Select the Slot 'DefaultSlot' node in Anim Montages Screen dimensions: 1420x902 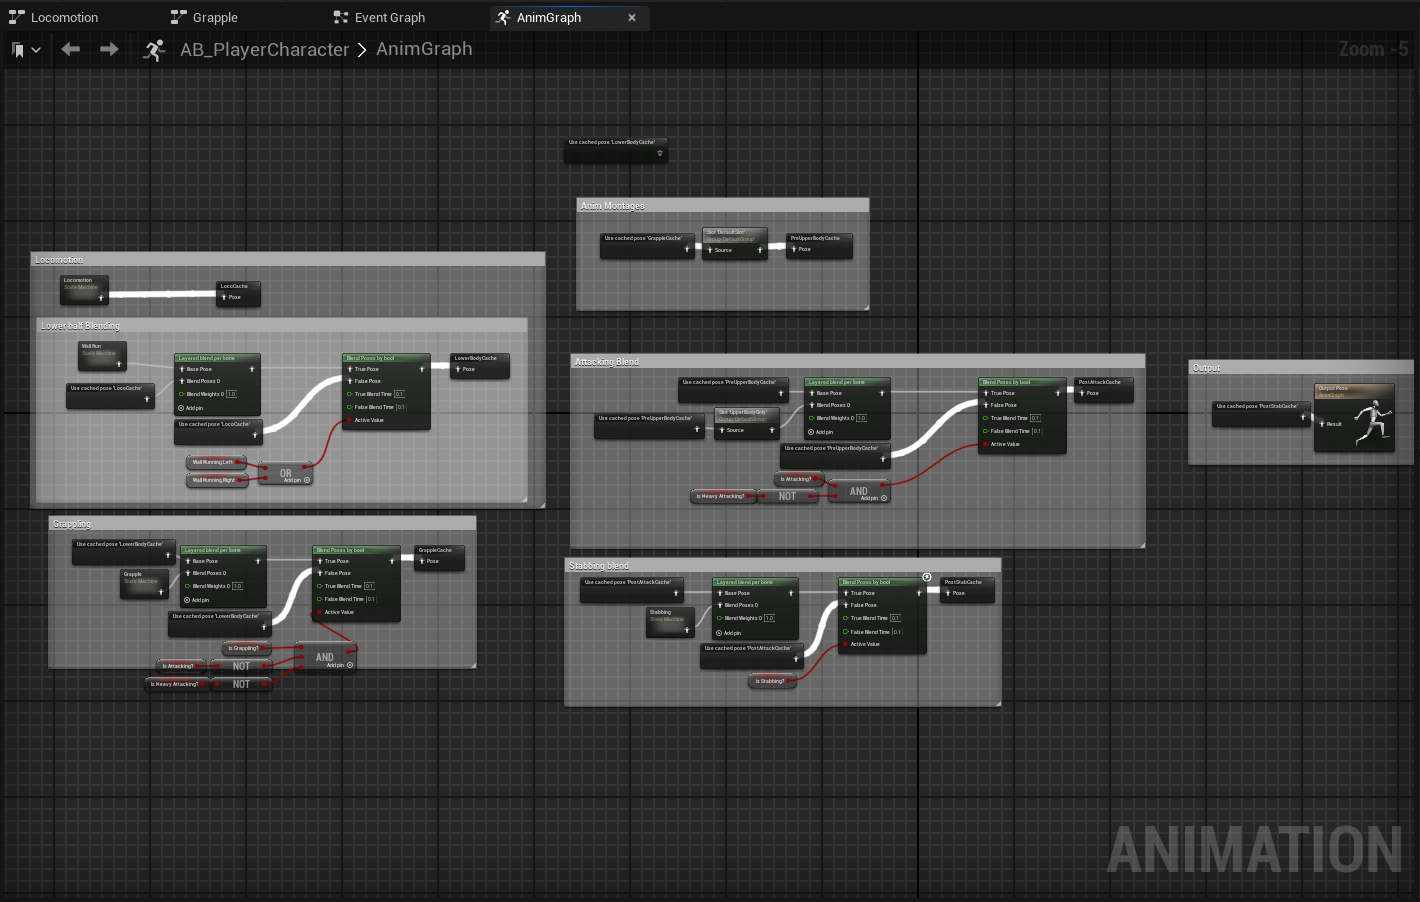point(734,243)
